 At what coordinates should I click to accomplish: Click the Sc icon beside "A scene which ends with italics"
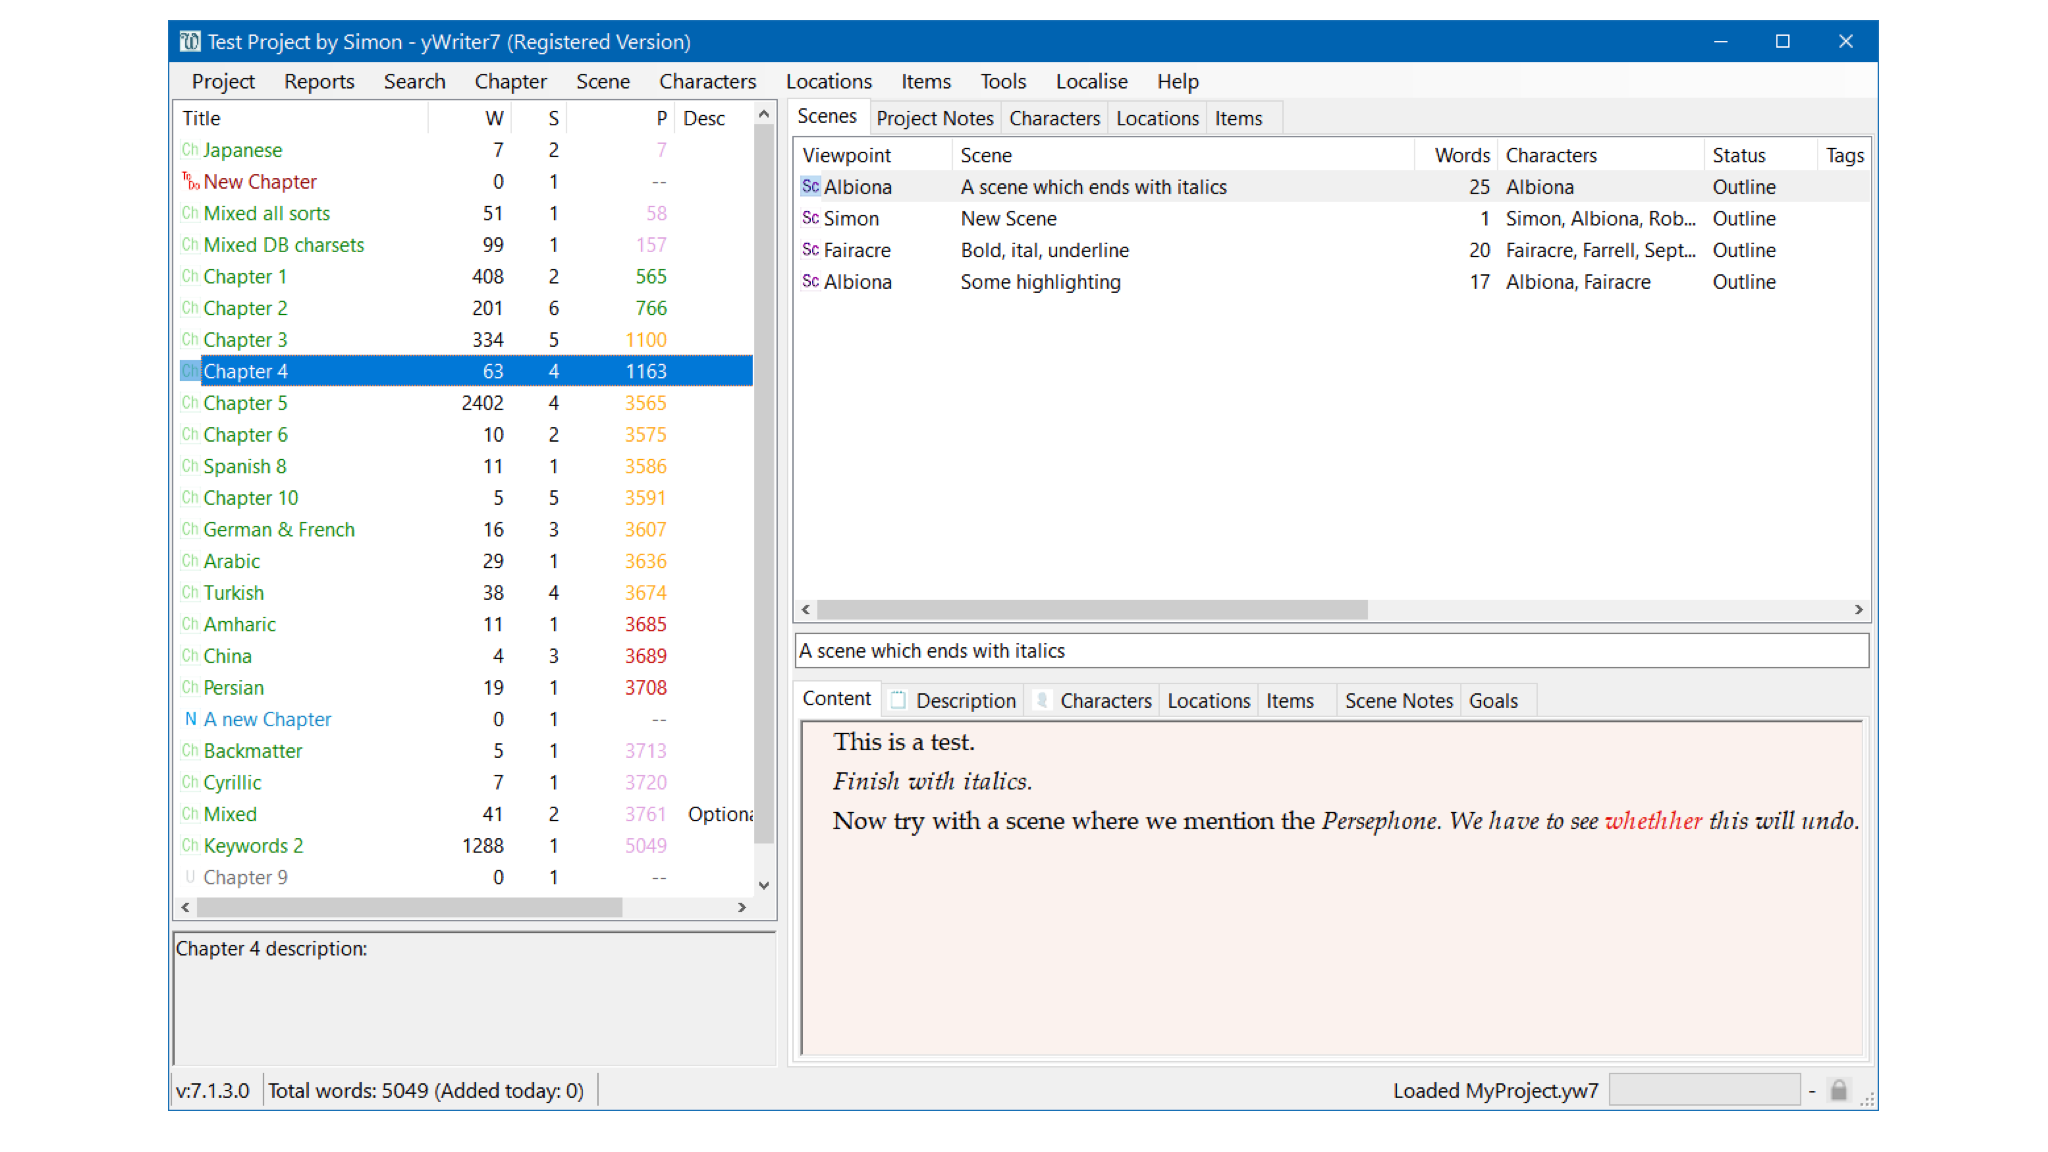click(x=810, y=186)
